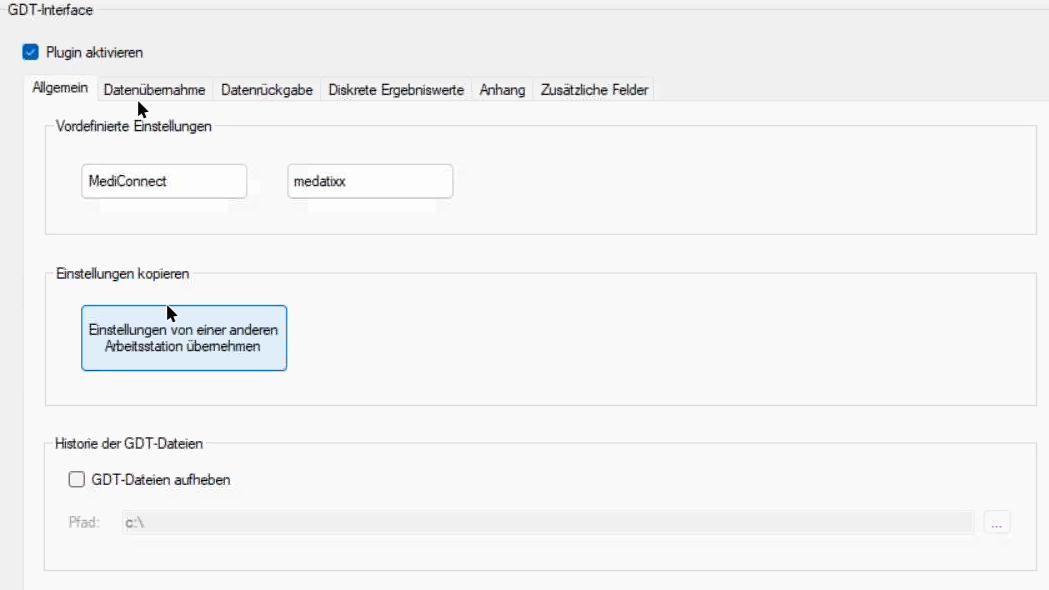The width and height of the screenshot is (1049, 590).
Task: Click the 'Plugin aktivieren' label text
Action: pyautogui.click(x=94, y=52)
